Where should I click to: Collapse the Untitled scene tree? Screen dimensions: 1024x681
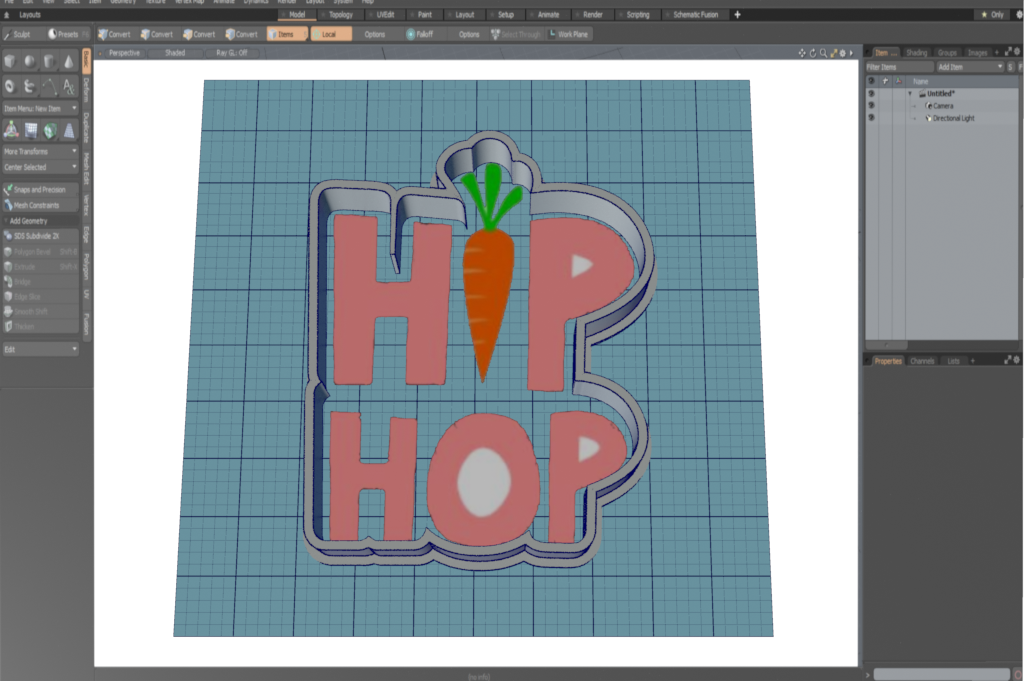pyautogui.click(x=910, y=93)
